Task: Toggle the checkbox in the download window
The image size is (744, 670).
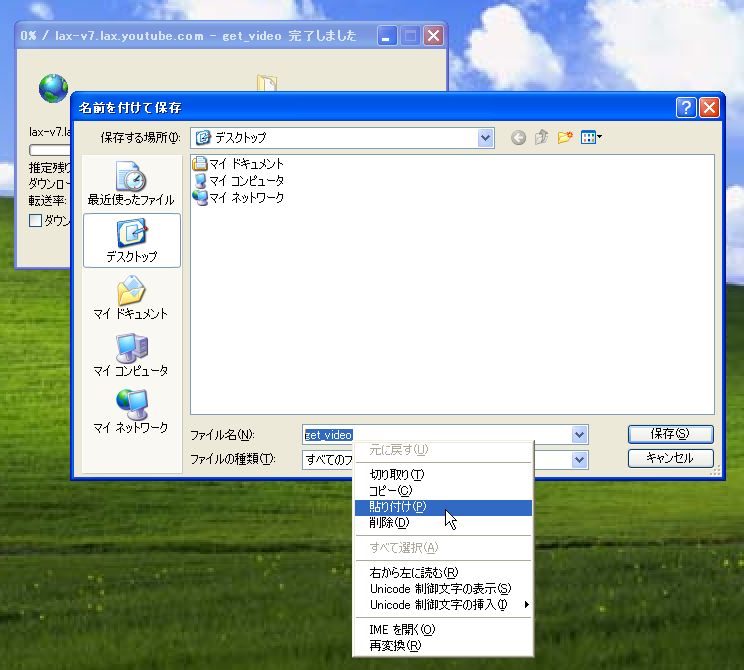Action: click(x=35, y=221)
